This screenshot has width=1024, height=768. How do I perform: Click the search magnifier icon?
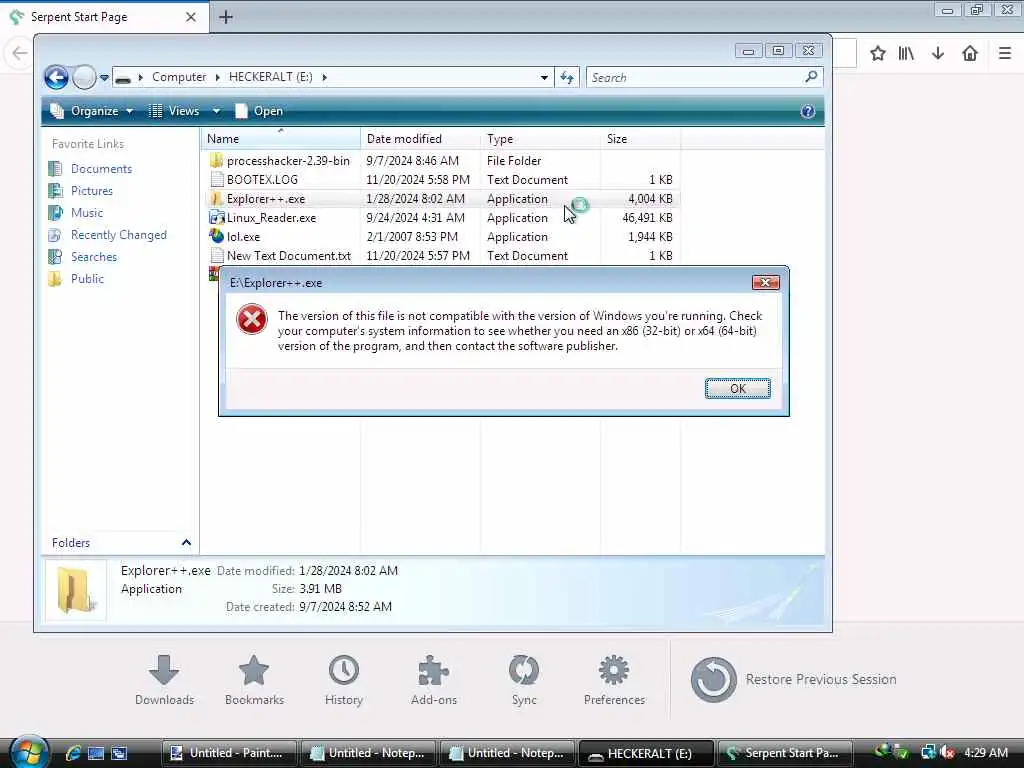pyautogui.click(x=811, y=76)
